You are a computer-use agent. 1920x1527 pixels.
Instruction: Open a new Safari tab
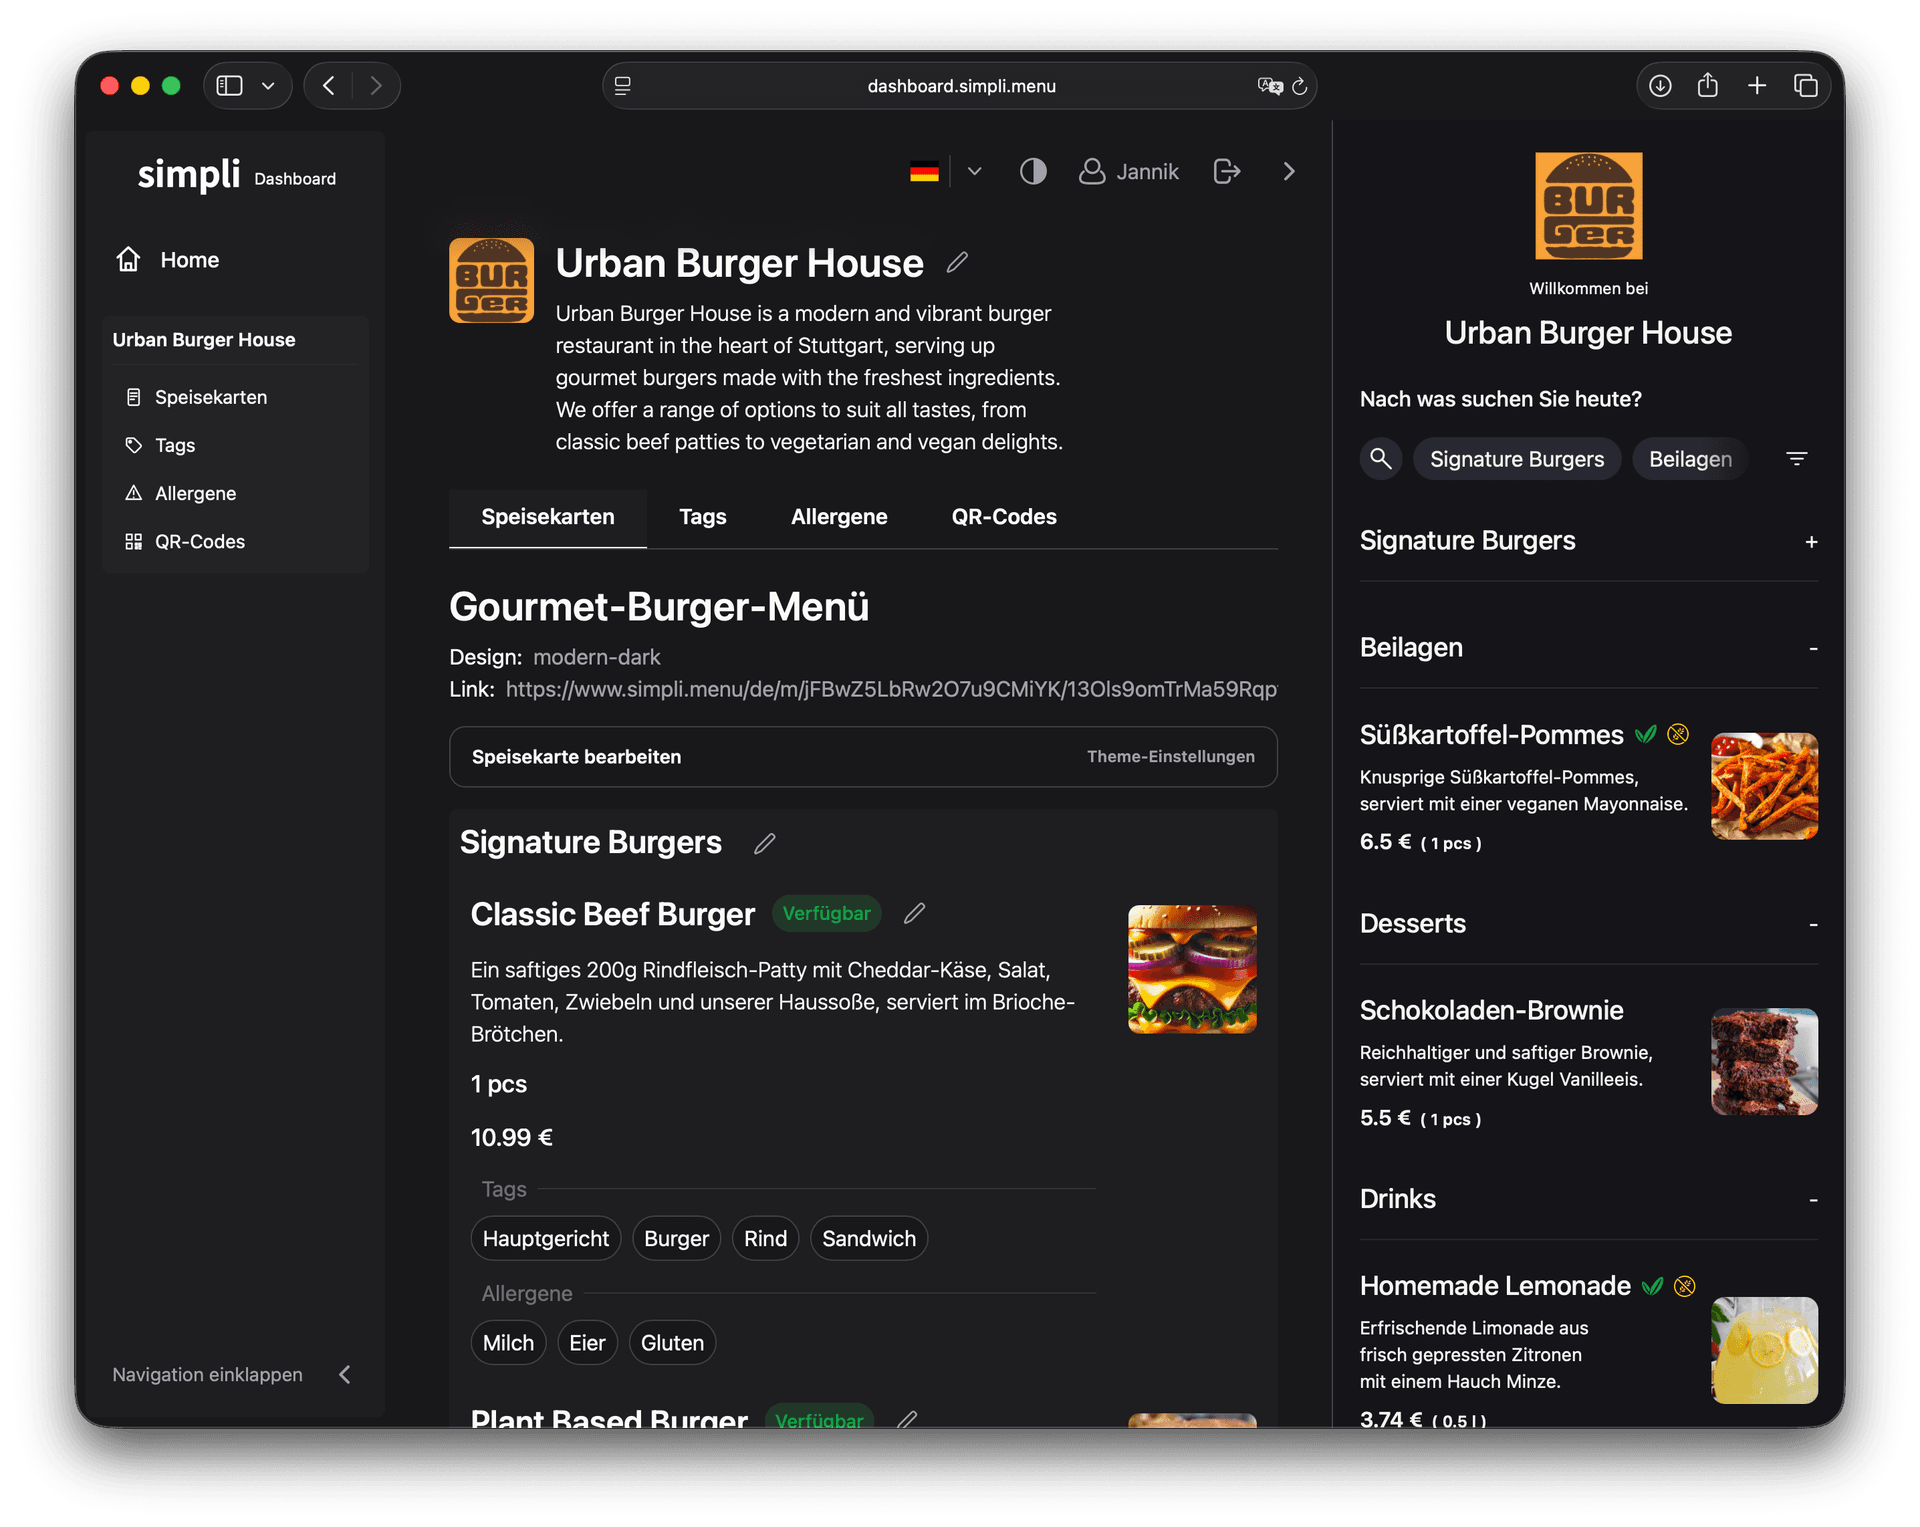[1757, 86]
